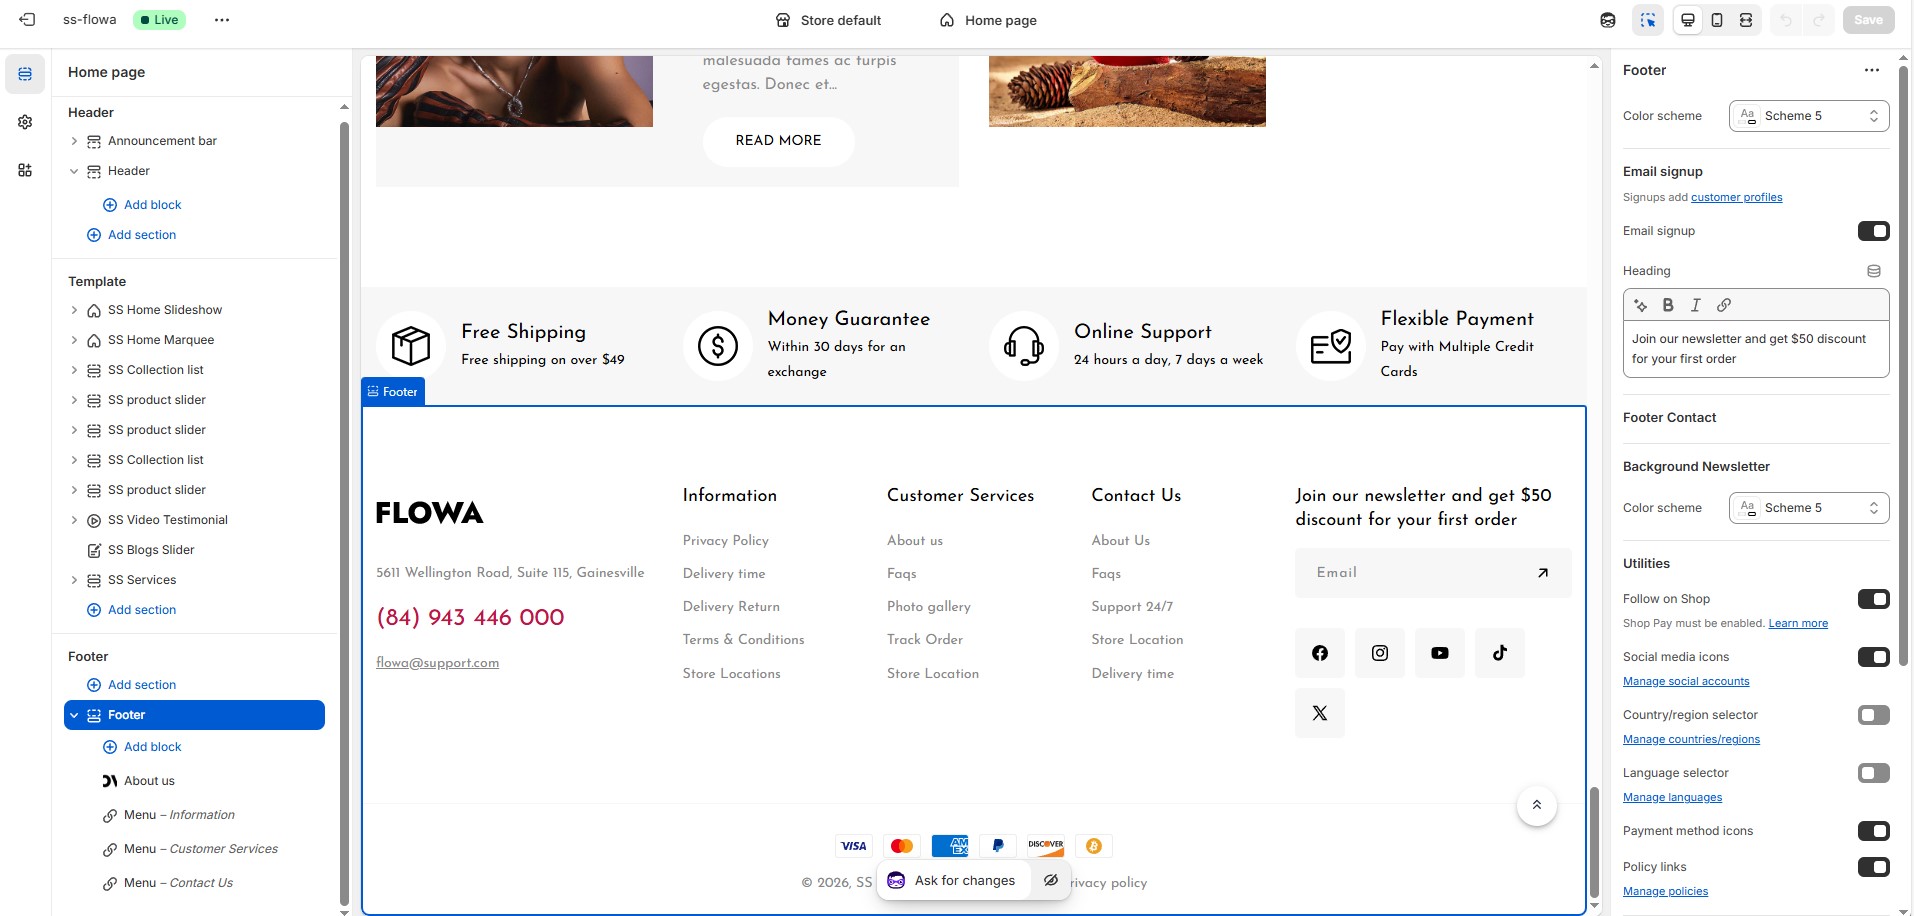Apply bold formatting in Heading editor

tap(1667, 305)
